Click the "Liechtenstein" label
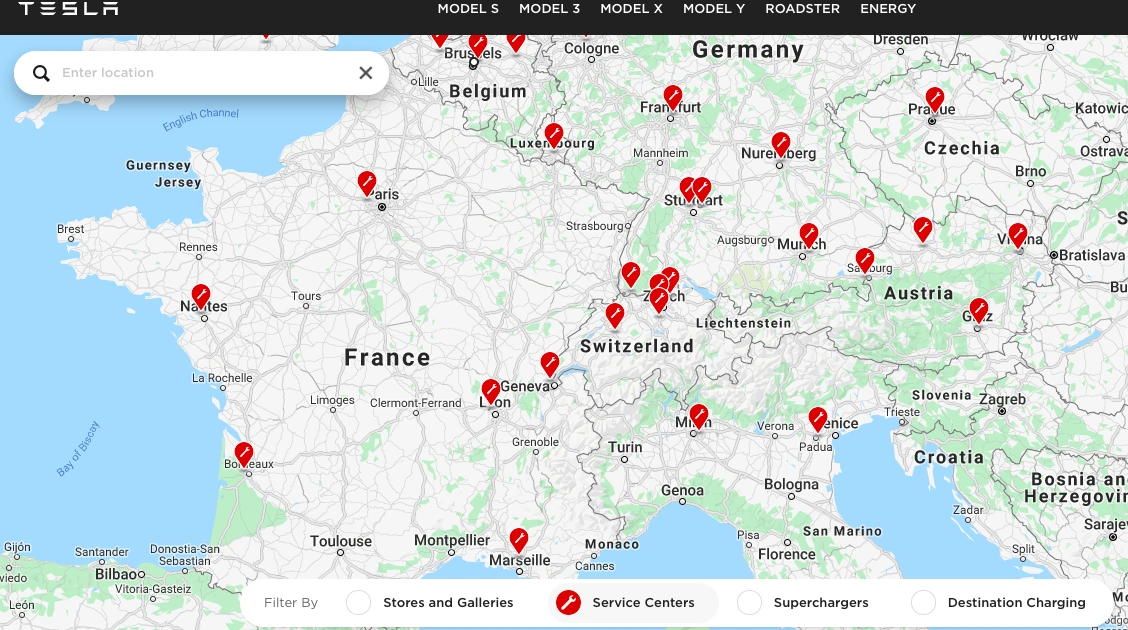The width and height of the screenshot is (1128, 630). coord(744,323)
